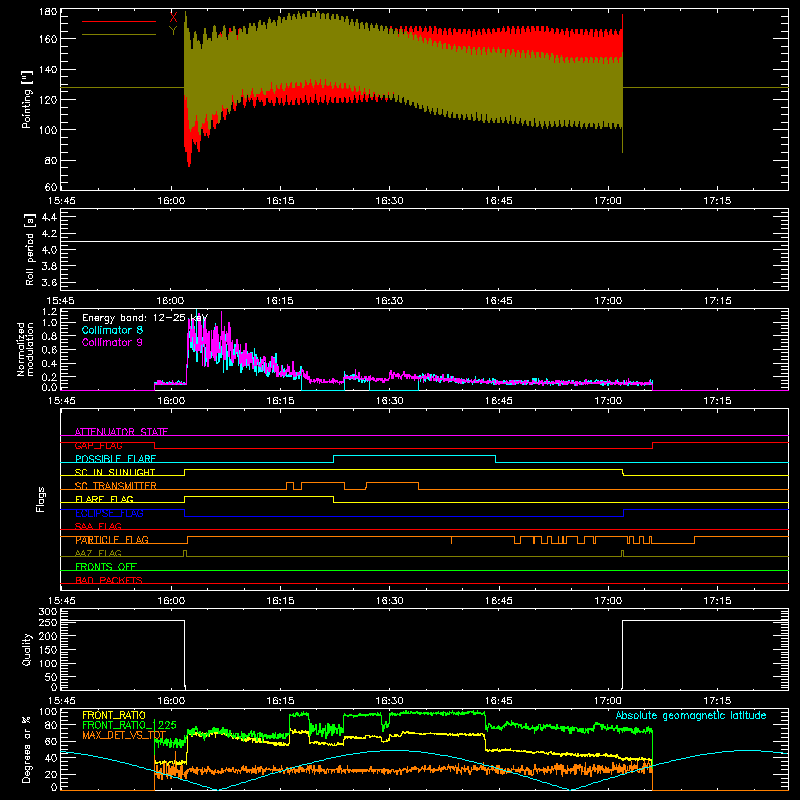The width and height of the screenshot is (800, 800).
Task: Click the yellow FLARE_FLAG label
Action: (104, 499)
